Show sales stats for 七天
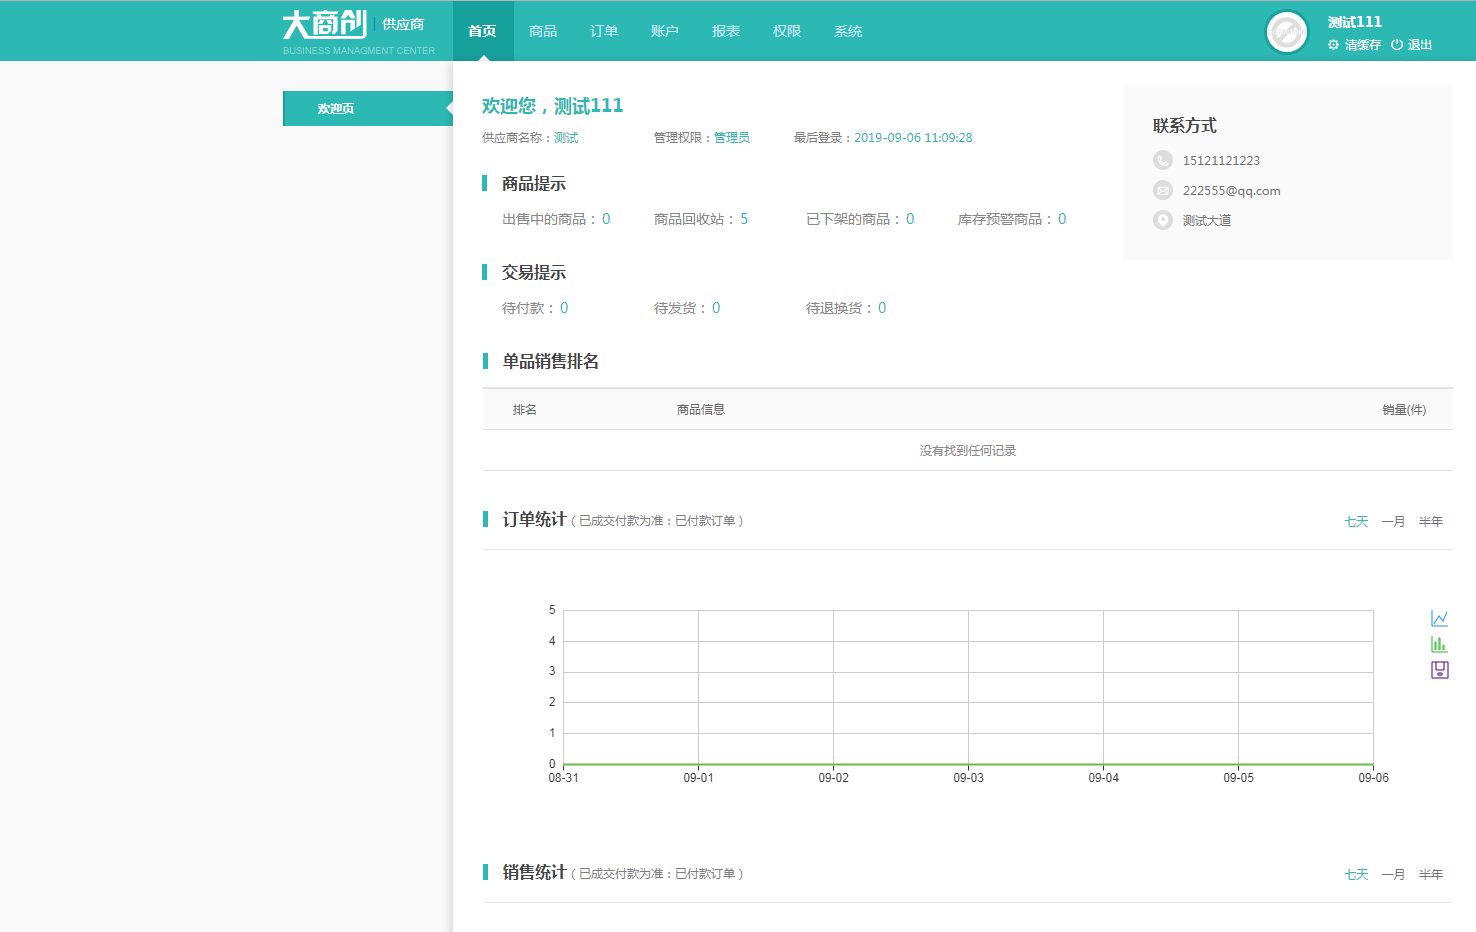Screen dimensions: 1476x932 coord(1356,875)
